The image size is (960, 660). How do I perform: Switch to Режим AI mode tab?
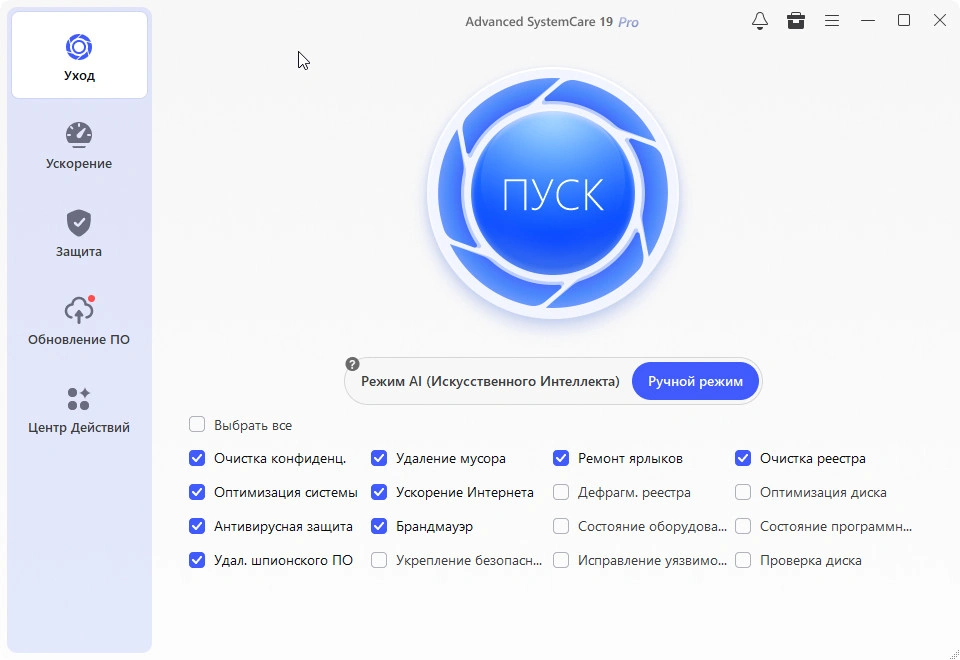[490, 382]
